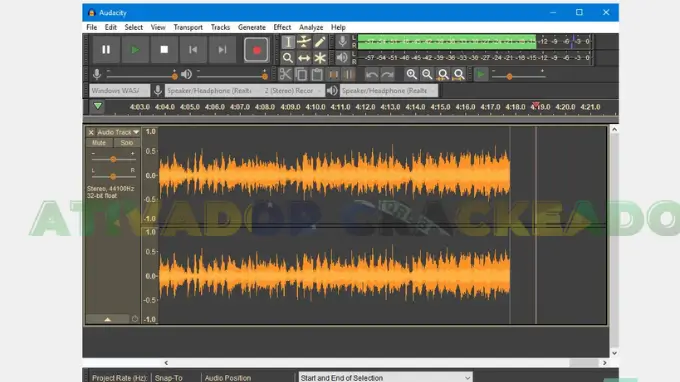Screen dimensions: 680x382
Task: Collapse the track with up arrow
Action: pyautogui.click(x=108, y=319)
